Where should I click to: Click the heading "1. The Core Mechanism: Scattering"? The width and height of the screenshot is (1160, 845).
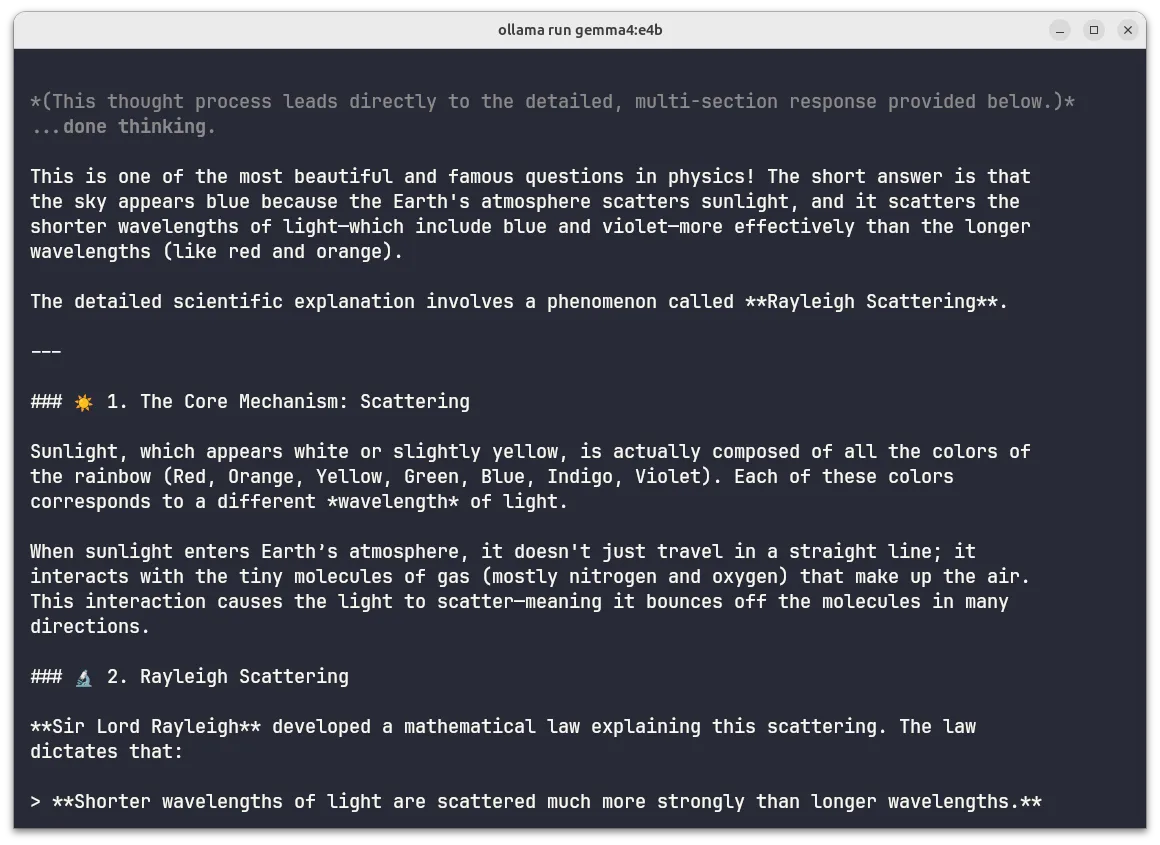(288, 402)
